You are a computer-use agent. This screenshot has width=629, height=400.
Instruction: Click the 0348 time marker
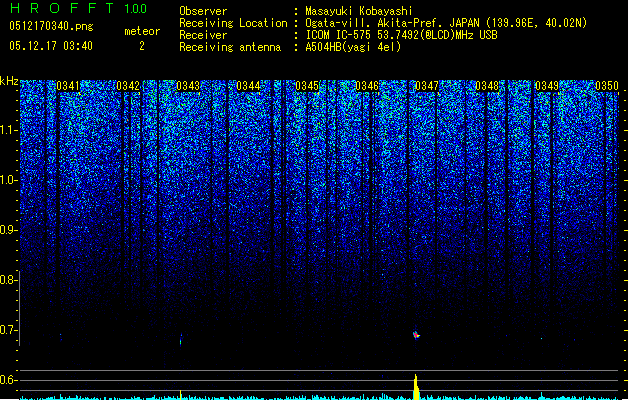pos(487,86)
